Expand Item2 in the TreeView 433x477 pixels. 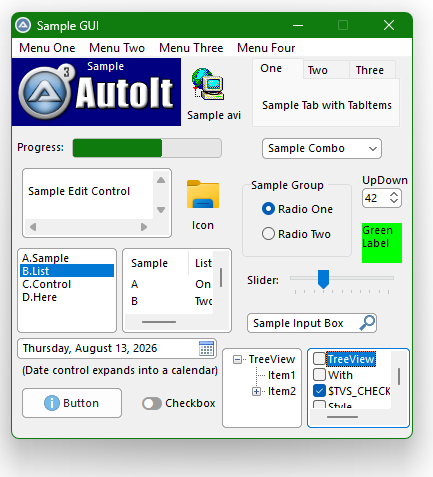tap(256, 391)
